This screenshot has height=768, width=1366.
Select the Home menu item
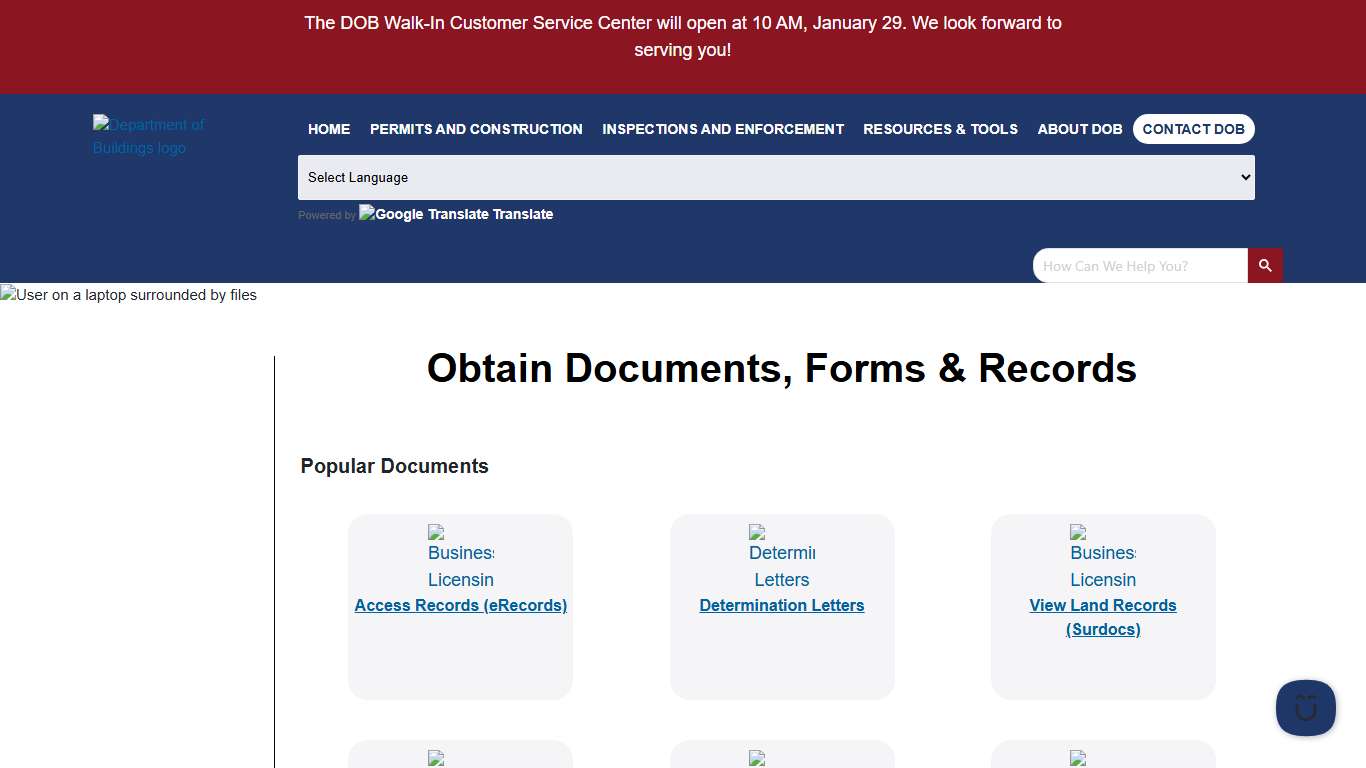point(329,129)
